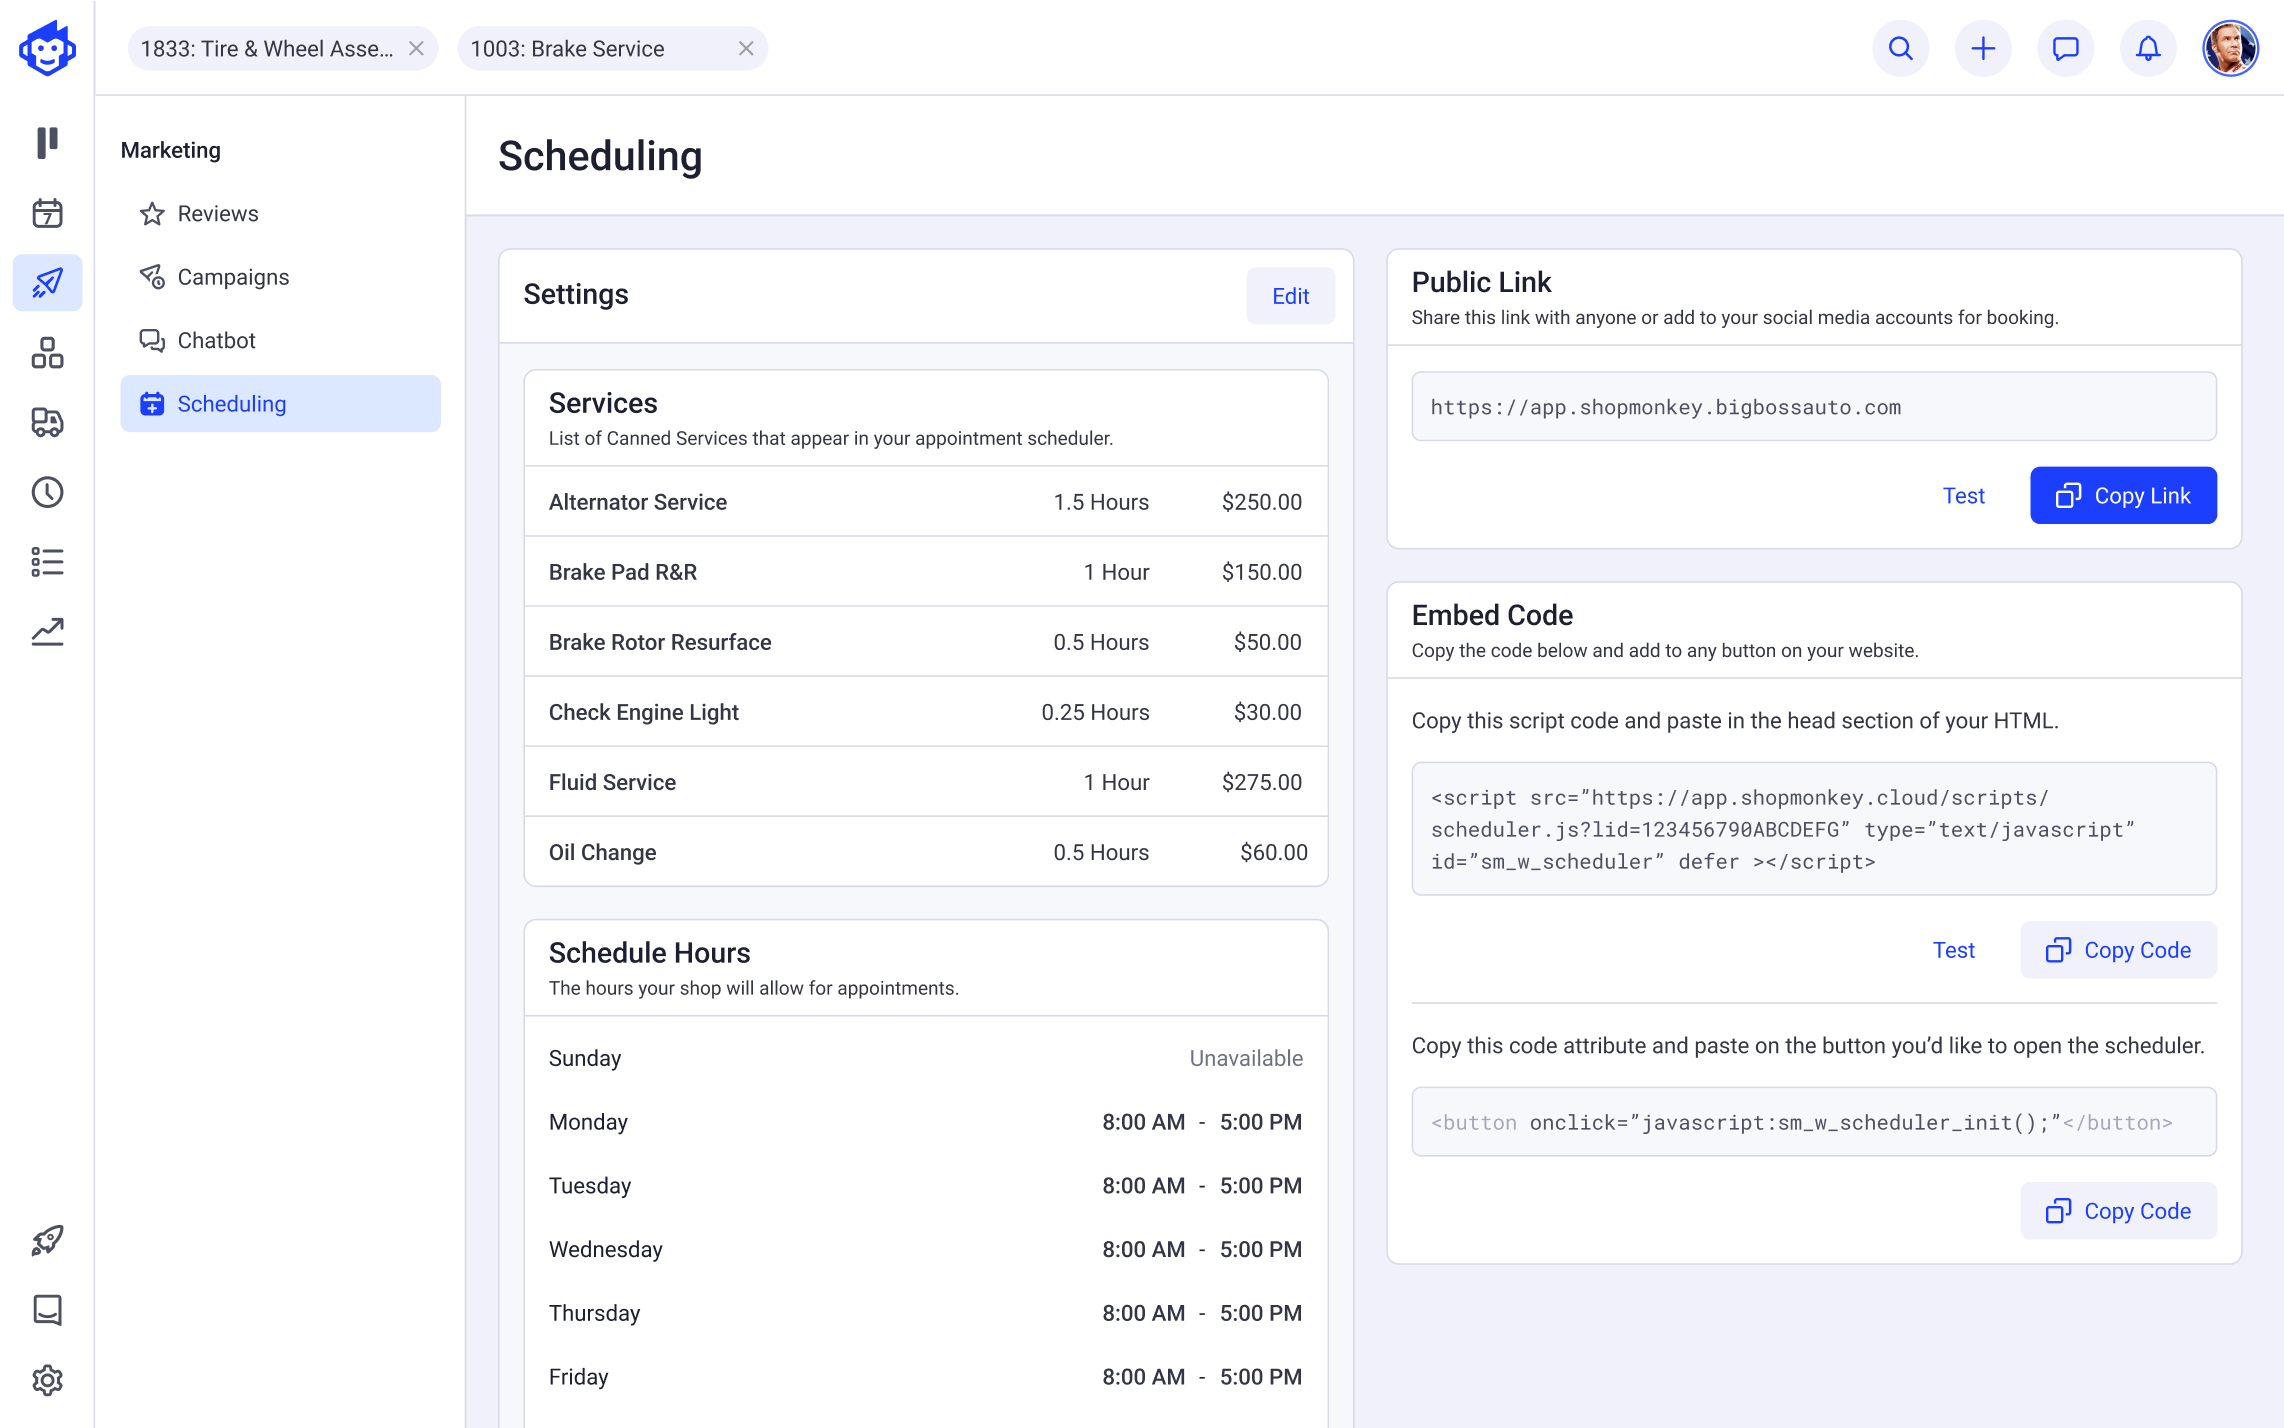Open the messages chat bubble icon

pyautogui.click(x=2065, y=48)
